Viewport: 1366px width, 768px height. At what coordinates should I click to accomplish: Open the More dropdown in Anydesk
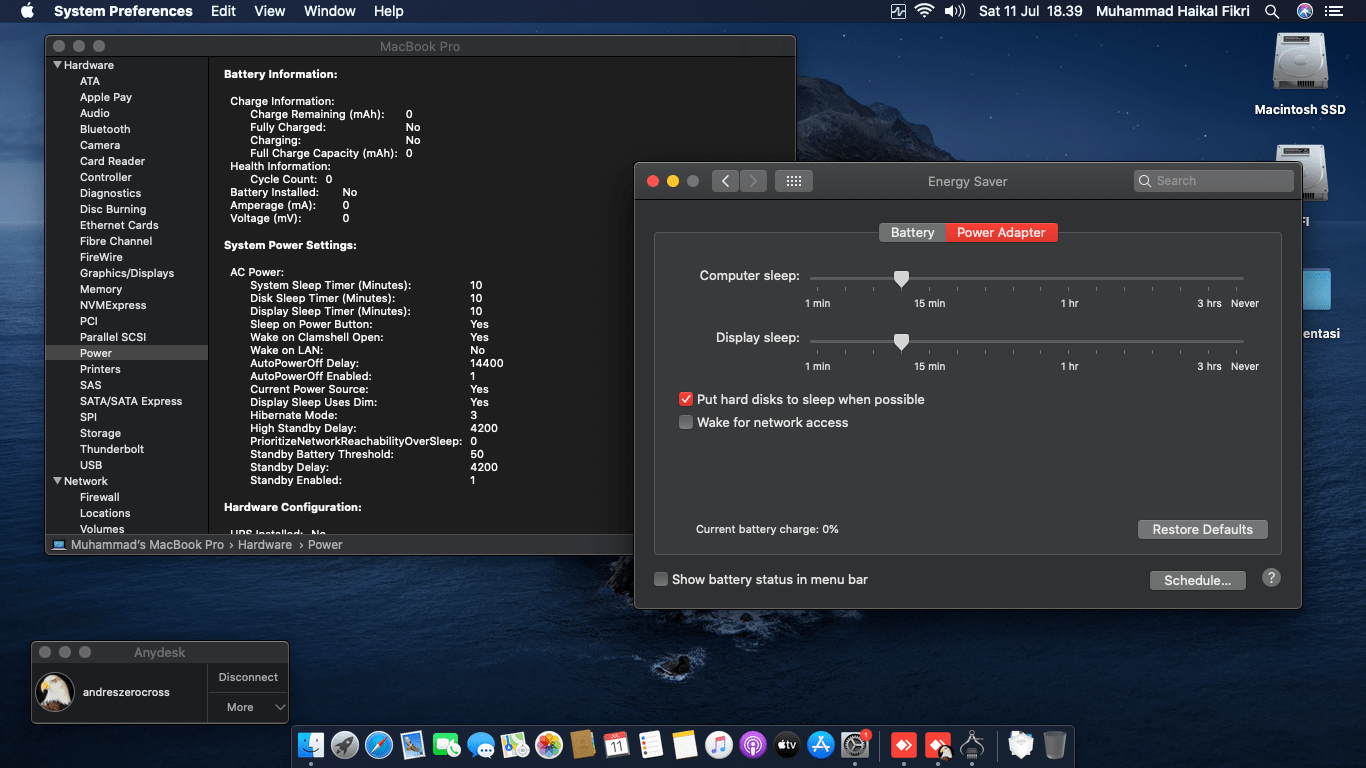(x=248, y=707)
